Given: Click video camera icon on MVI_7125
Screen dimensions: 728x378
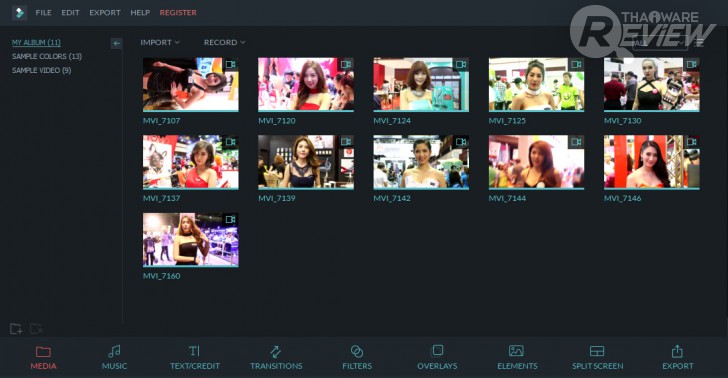Looking at the screenshot, I should click(x=576, y=64).
